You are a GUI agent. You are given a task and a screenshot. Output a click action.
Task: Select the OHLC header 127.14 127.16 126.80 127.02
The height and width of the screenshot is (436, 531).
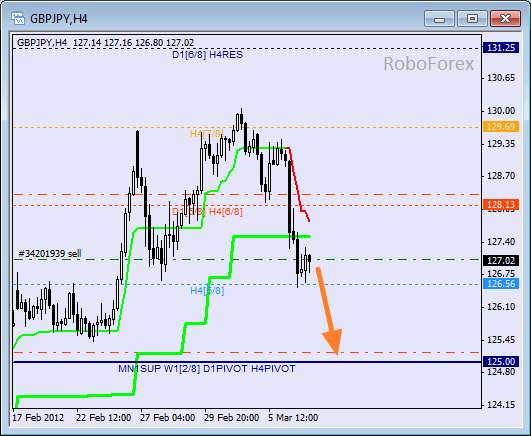coord(133,43)
